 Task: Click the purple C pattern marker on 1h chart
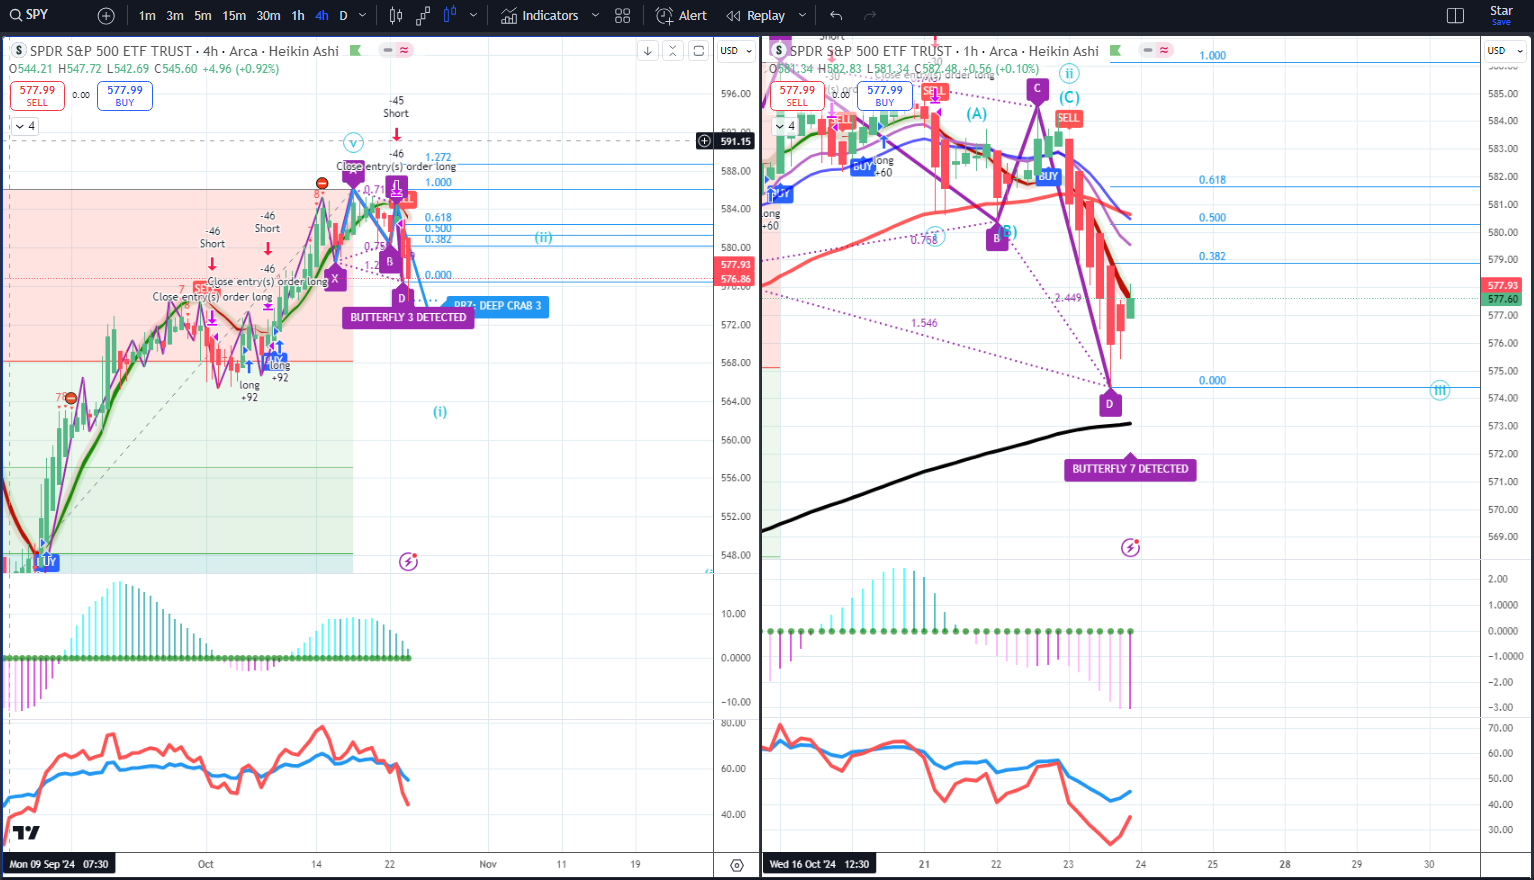[1037, 90]
